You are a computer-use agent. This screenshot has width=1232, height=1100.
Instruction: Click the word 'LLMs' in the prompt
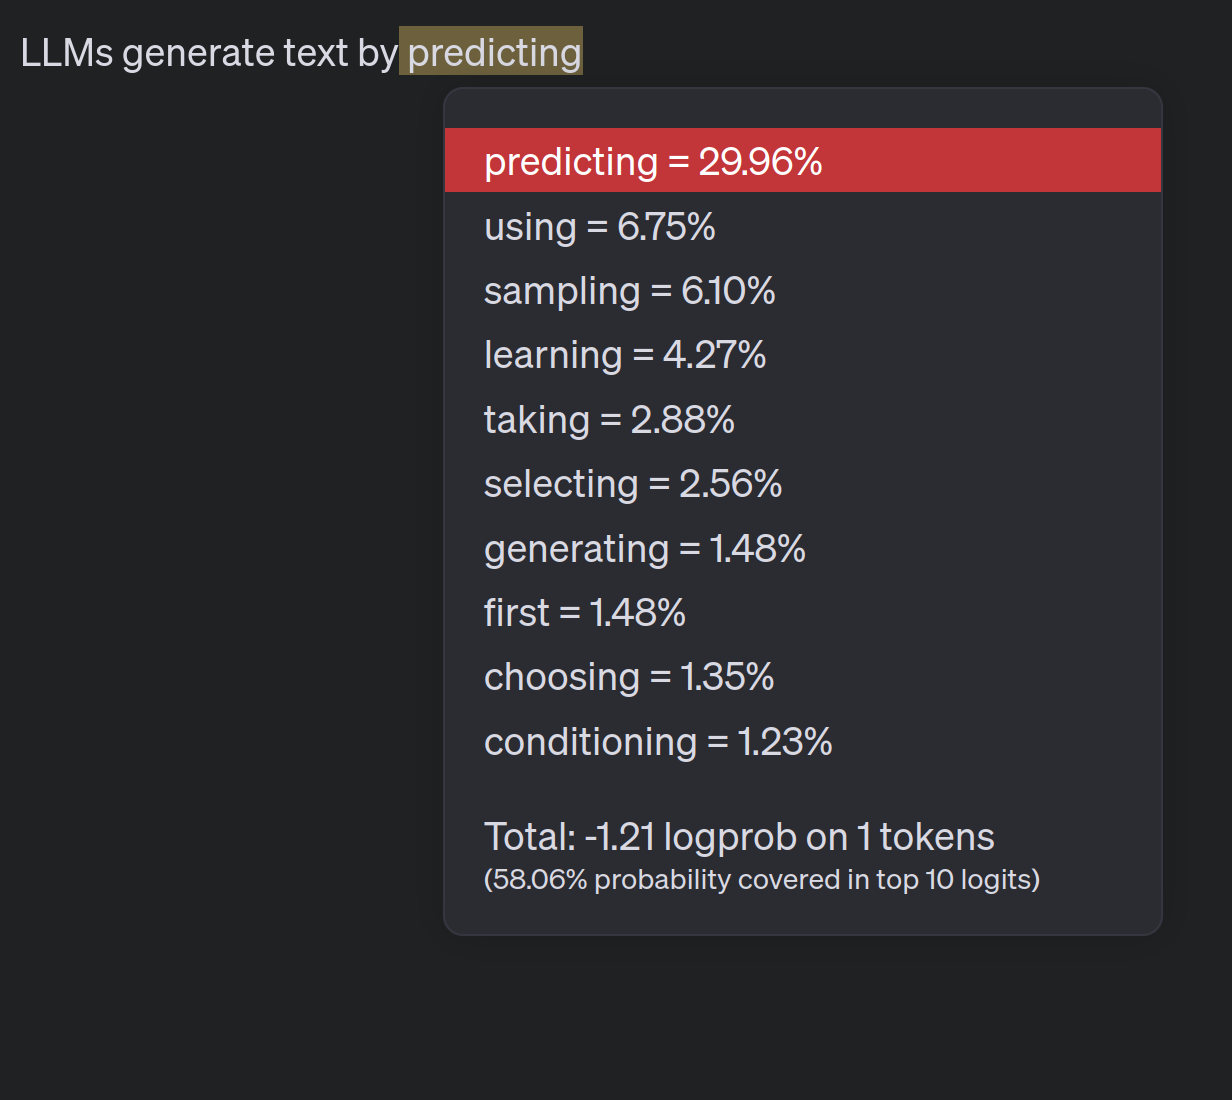67,53
